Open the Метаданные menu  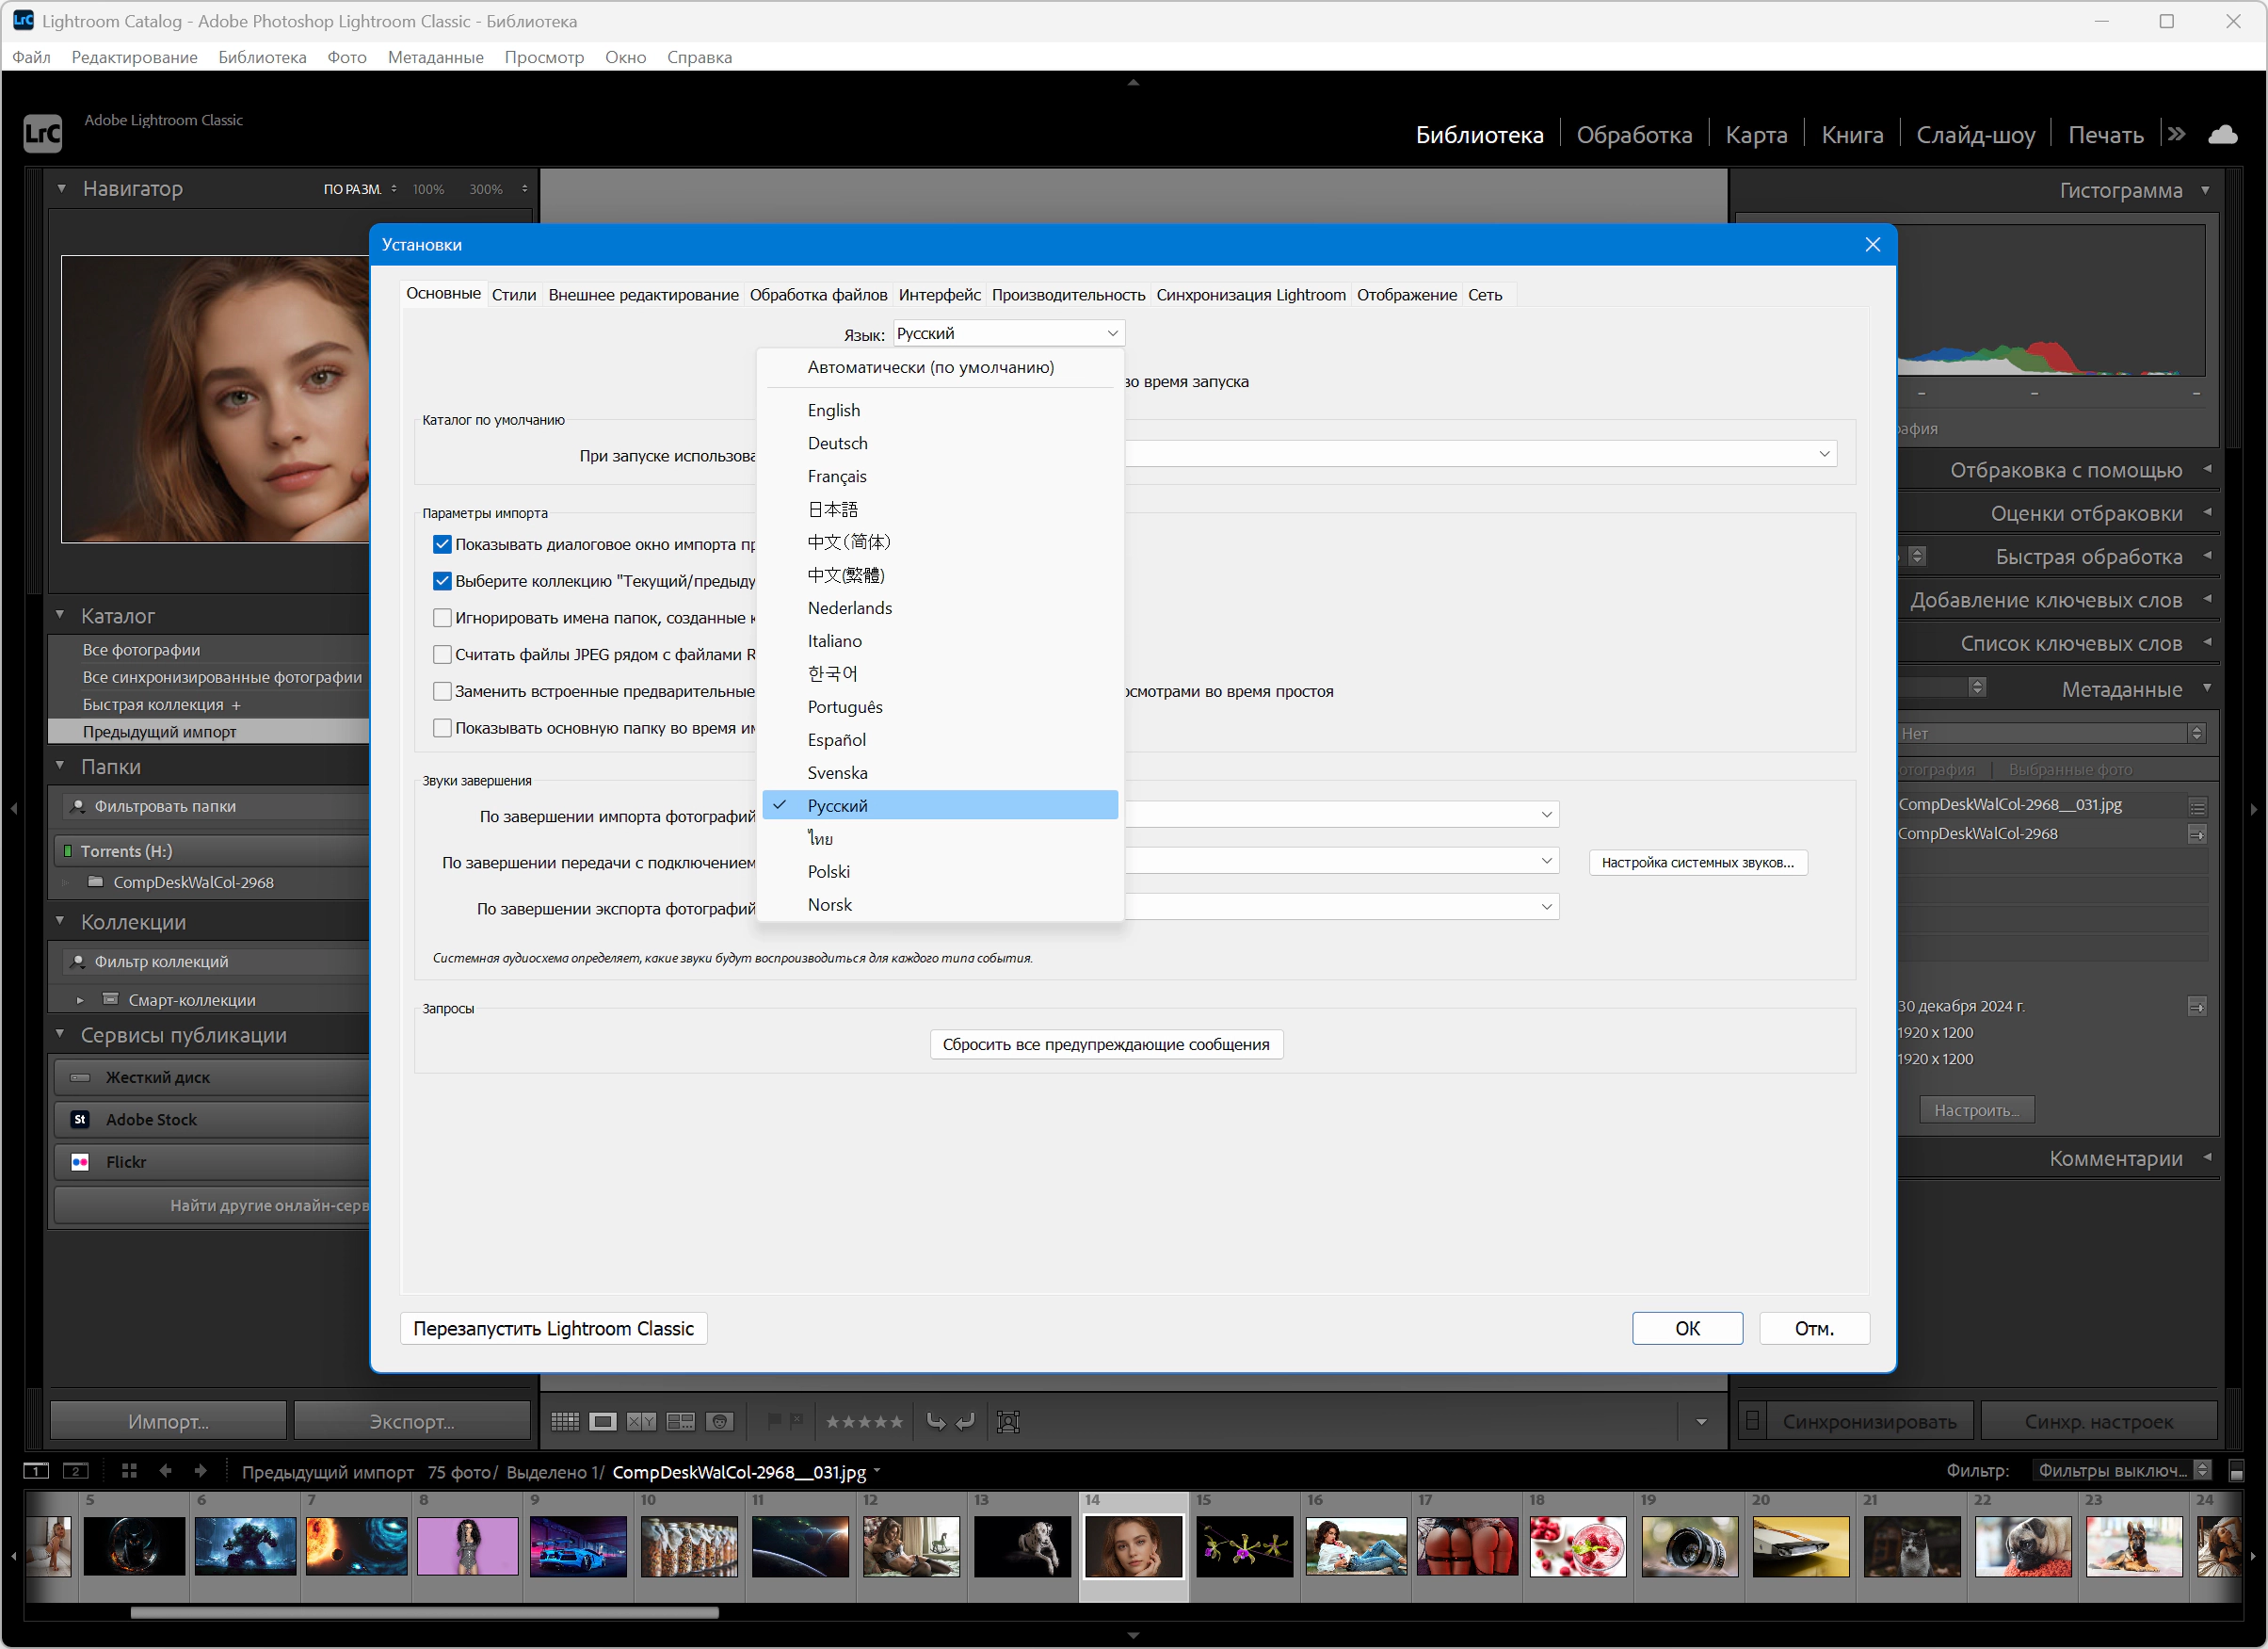click(x=435, y=57)
